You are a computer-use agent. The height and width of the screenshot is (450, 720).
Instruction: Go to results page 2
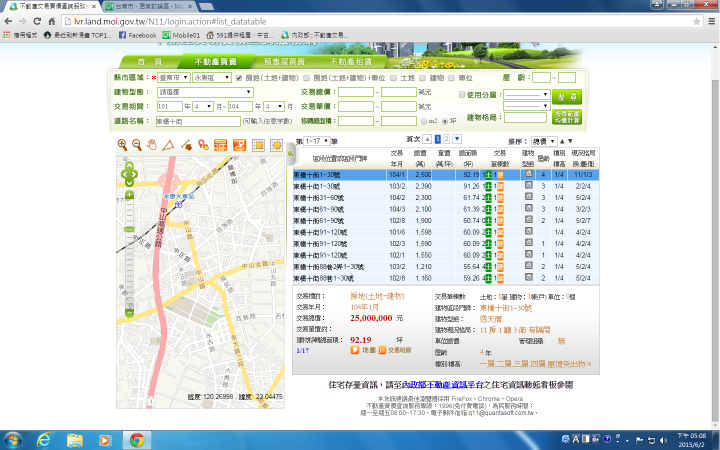pos(446,139)
